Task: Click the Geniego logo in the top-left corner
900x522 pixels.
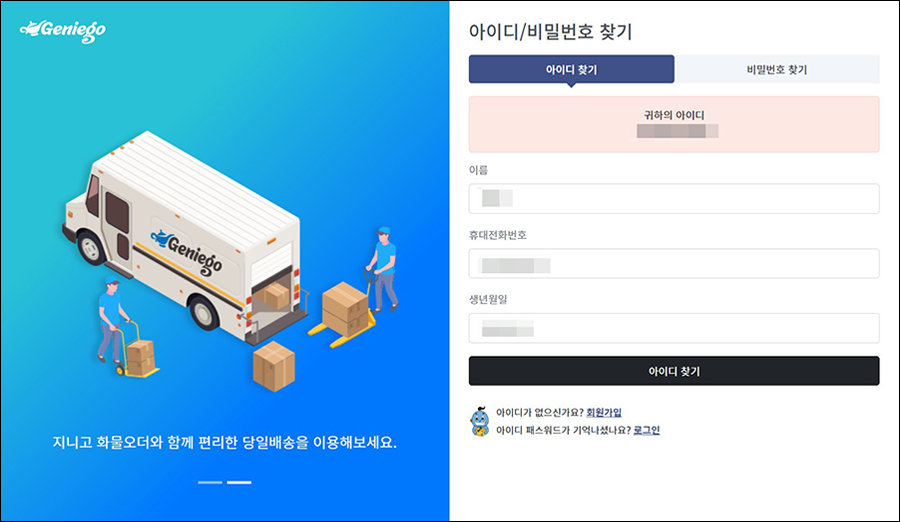Action: coord(63,31)
